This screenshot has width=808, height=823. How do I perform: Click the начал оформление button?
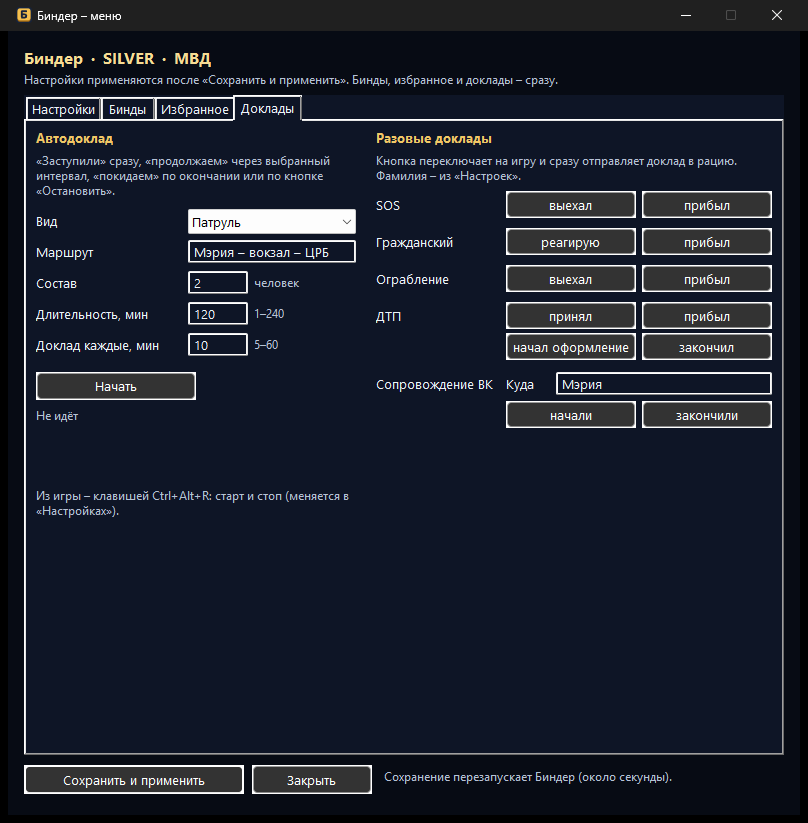pyautogui.click(x=571, y=347)
